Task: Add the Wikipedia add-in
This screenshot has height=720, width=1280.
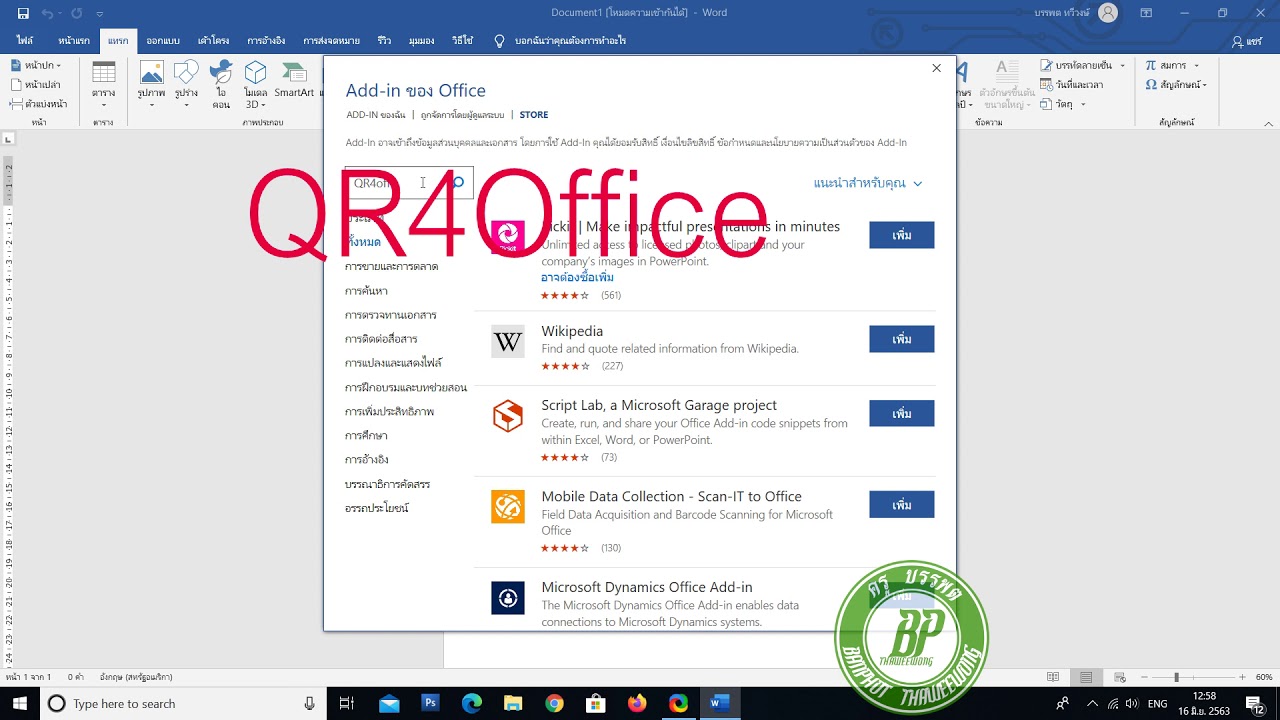Action: point(902,339)
